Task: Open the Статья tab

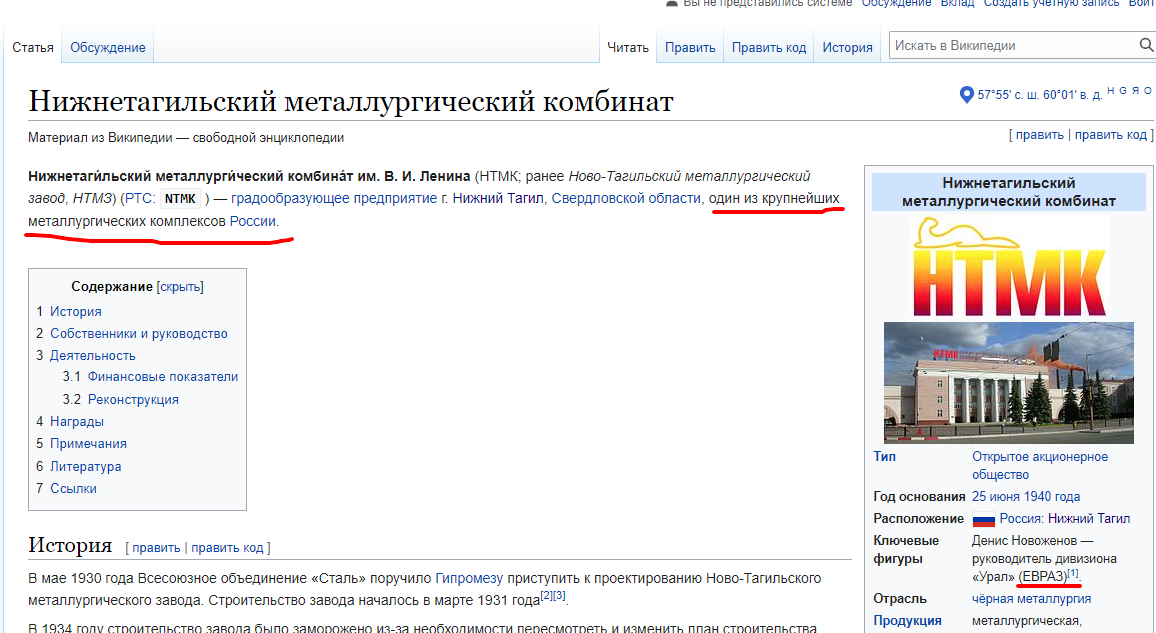Action: 33,47
